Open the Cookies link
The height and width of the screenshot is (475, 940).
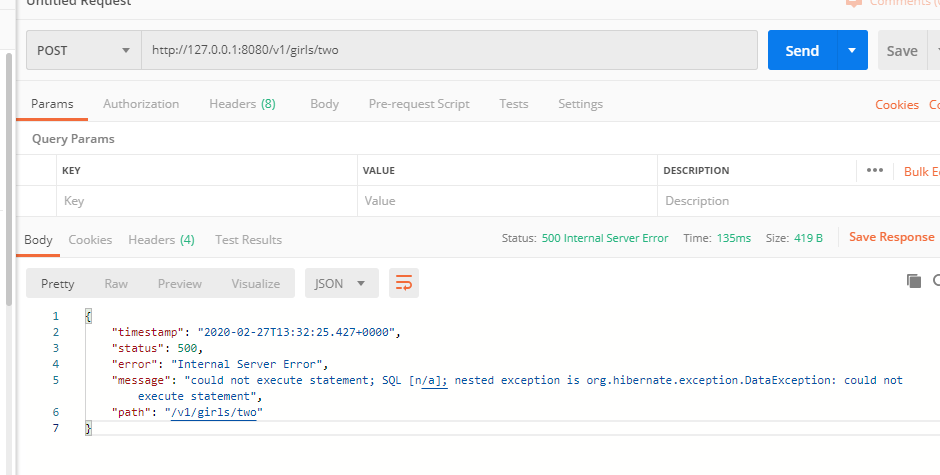pos(897,104)
